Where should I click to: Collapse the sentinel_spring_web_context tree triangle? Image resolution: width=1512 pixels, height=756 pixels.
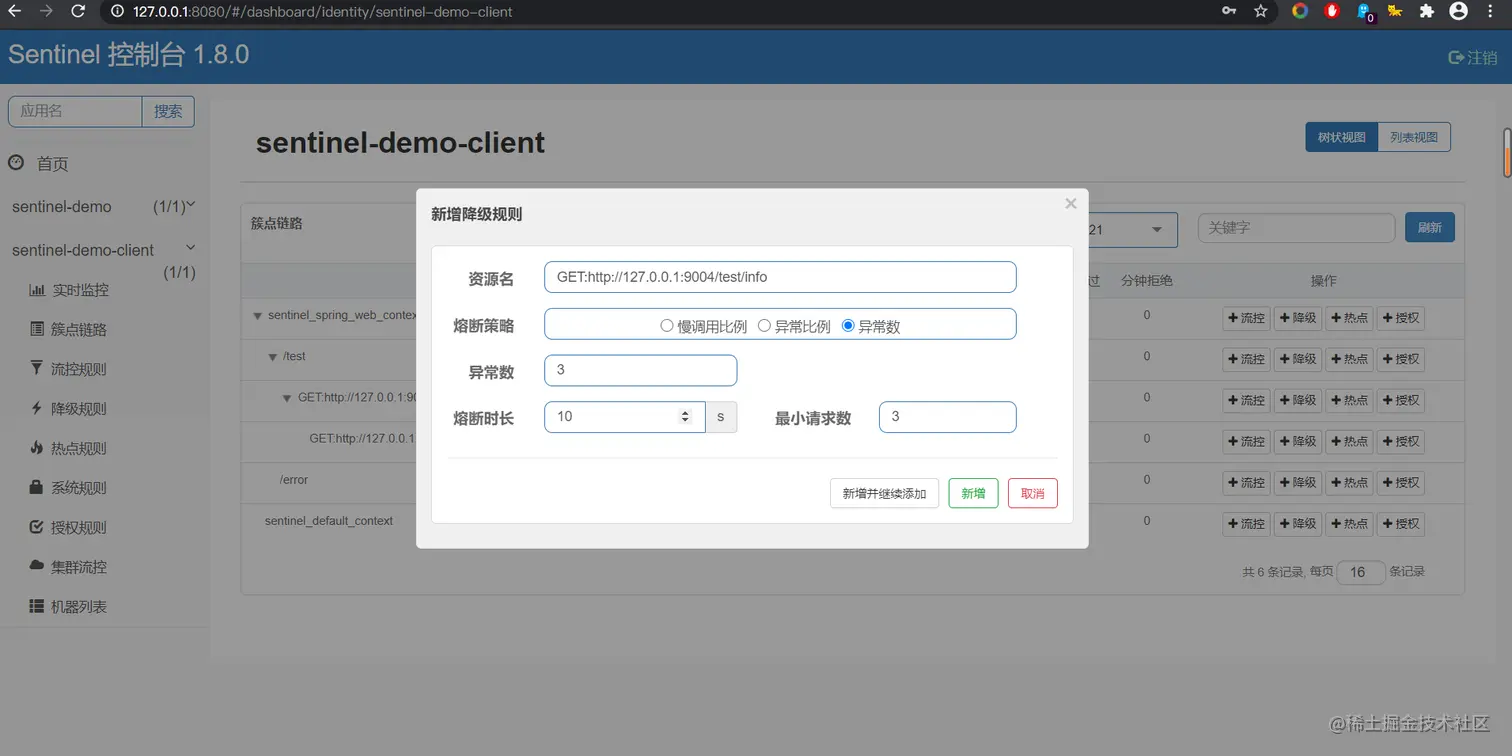[257, 316]
